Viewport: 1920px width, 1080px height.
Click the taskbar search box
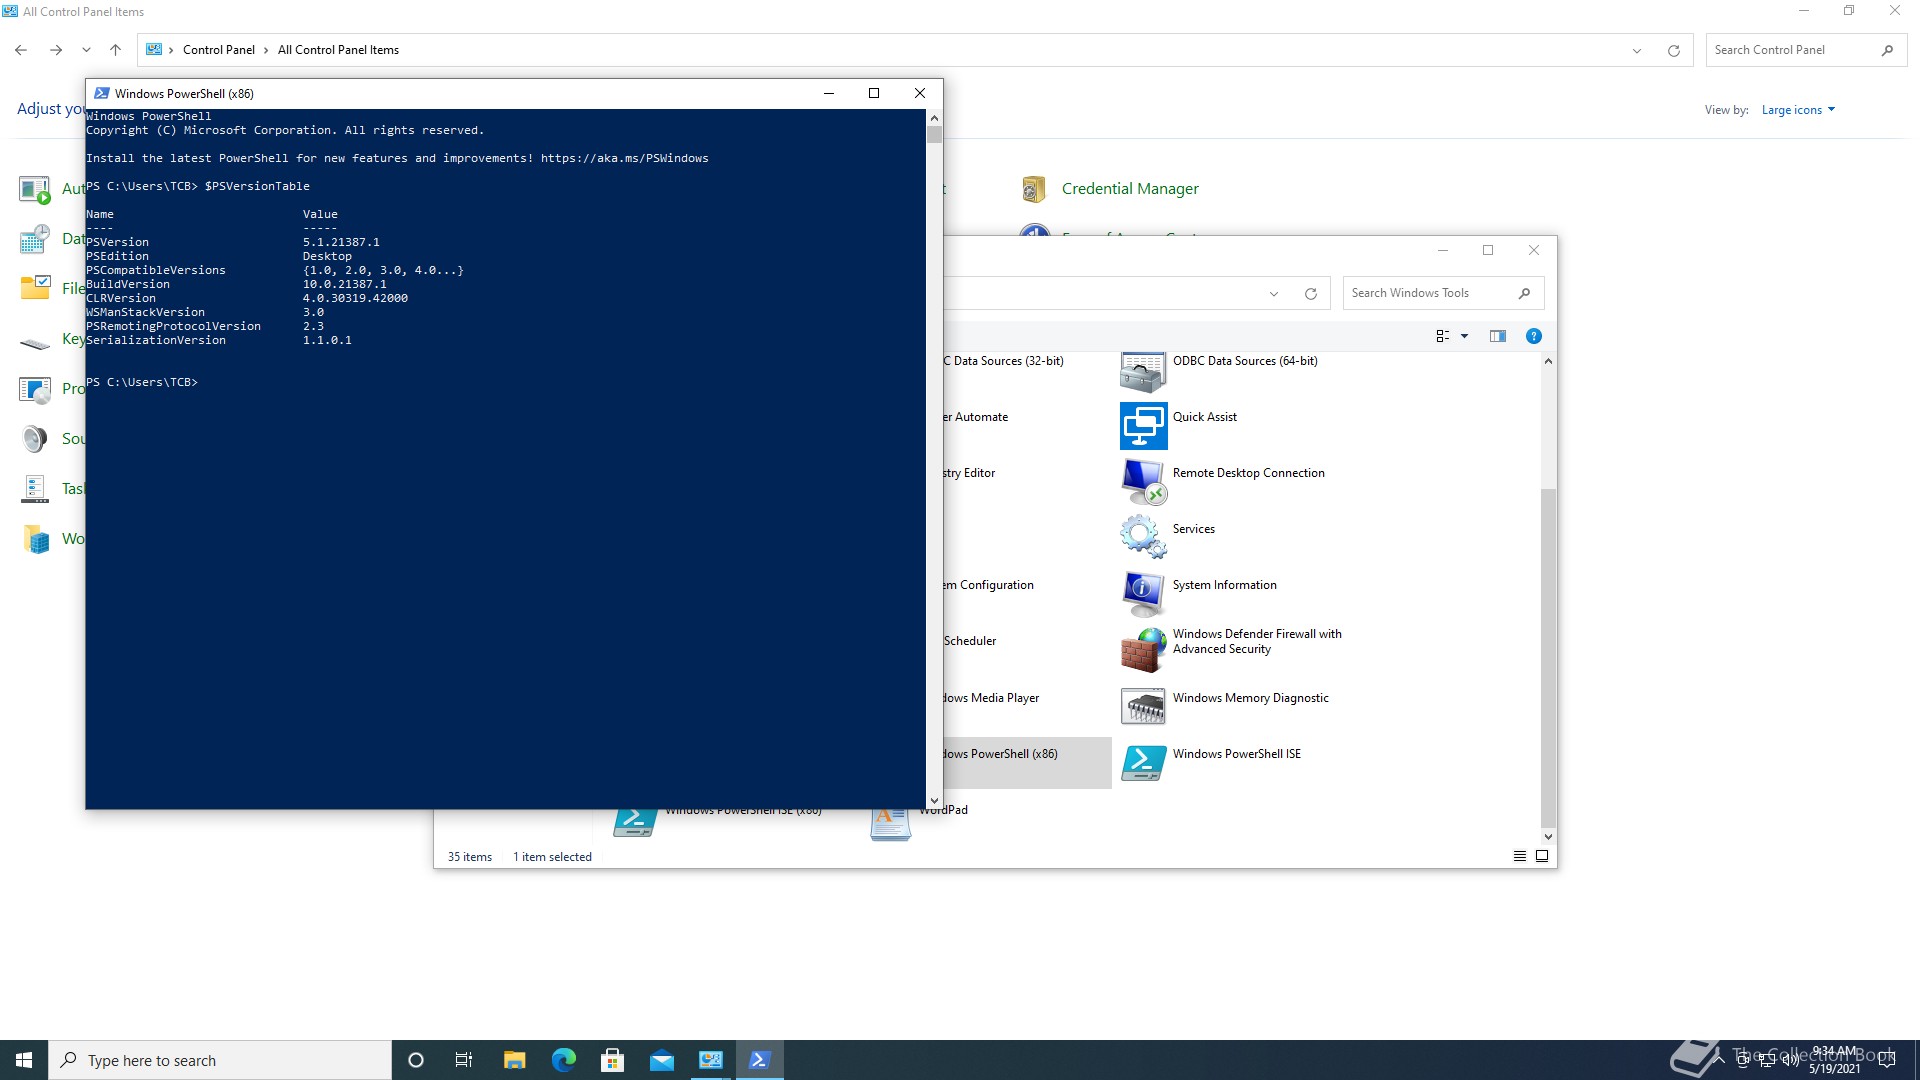(x=220, y=1060)
